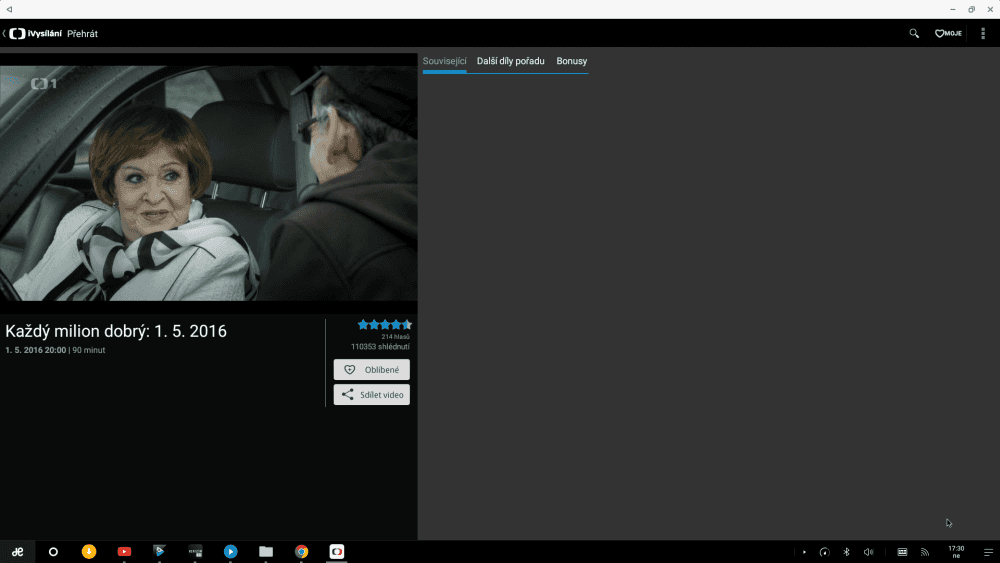Switch to Bonusy tab

point(571,61)
